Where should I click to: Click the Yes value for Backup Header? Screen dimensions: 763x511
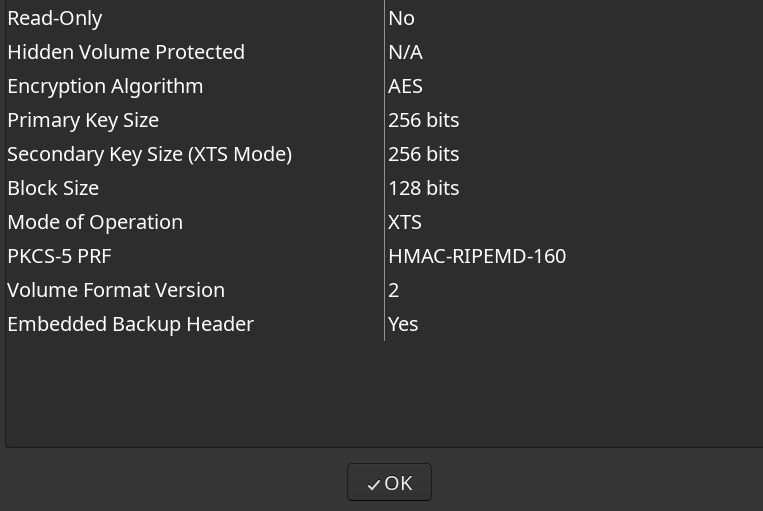pos(403,325)
